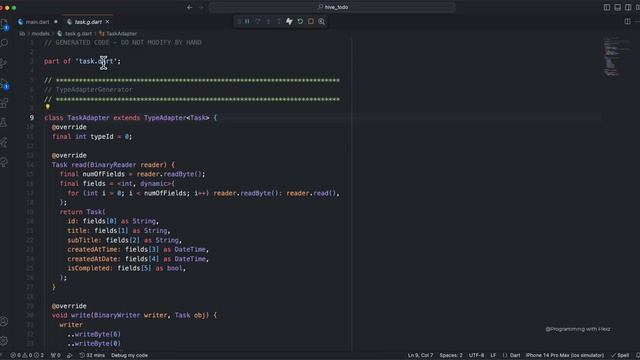640x360 pixels.
Task: Open the Run and Debug view
Action: coord(4,84)
